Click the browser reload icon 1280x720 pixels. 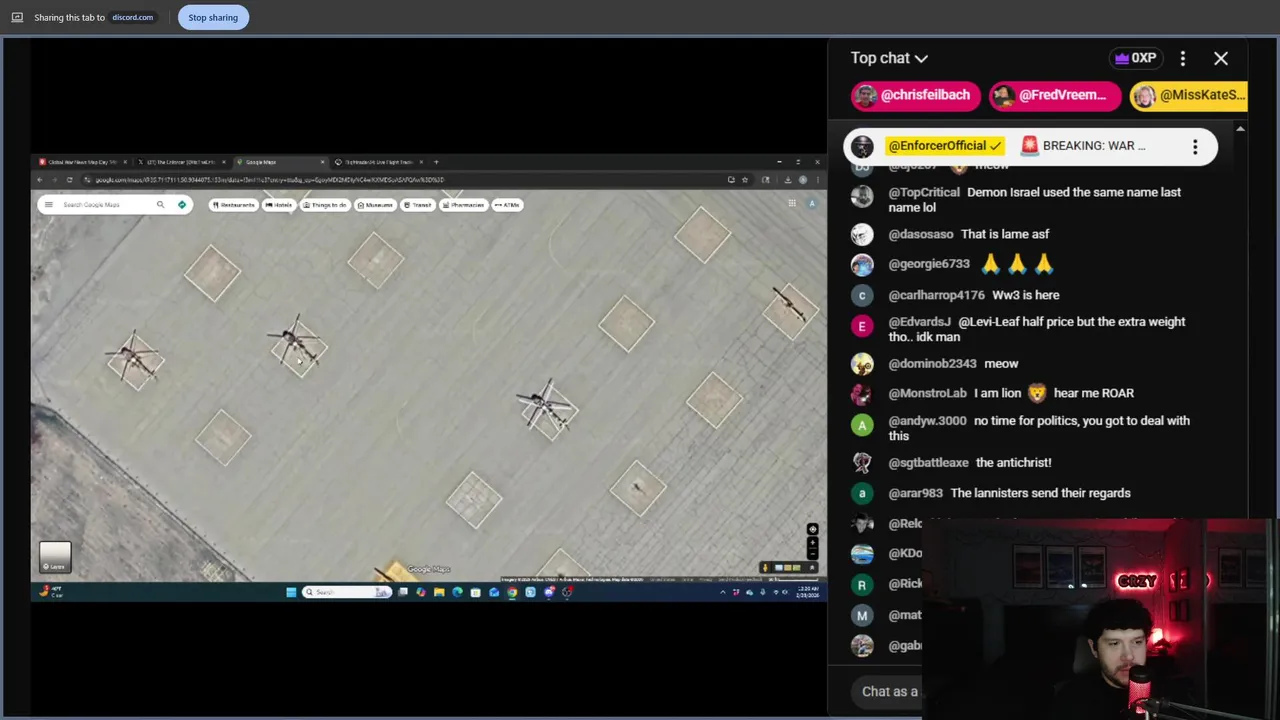(x=69, y=180)
